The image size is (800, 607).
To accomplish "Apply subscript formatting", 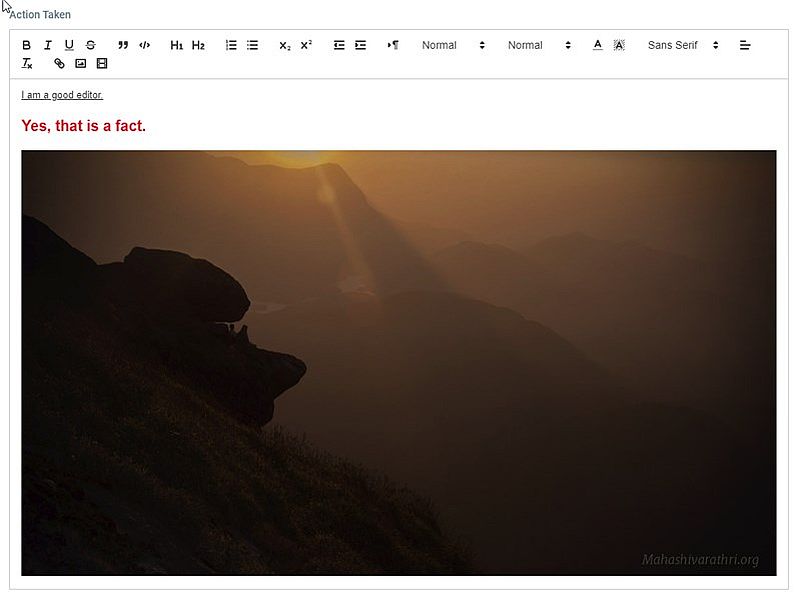I will 285,45.
